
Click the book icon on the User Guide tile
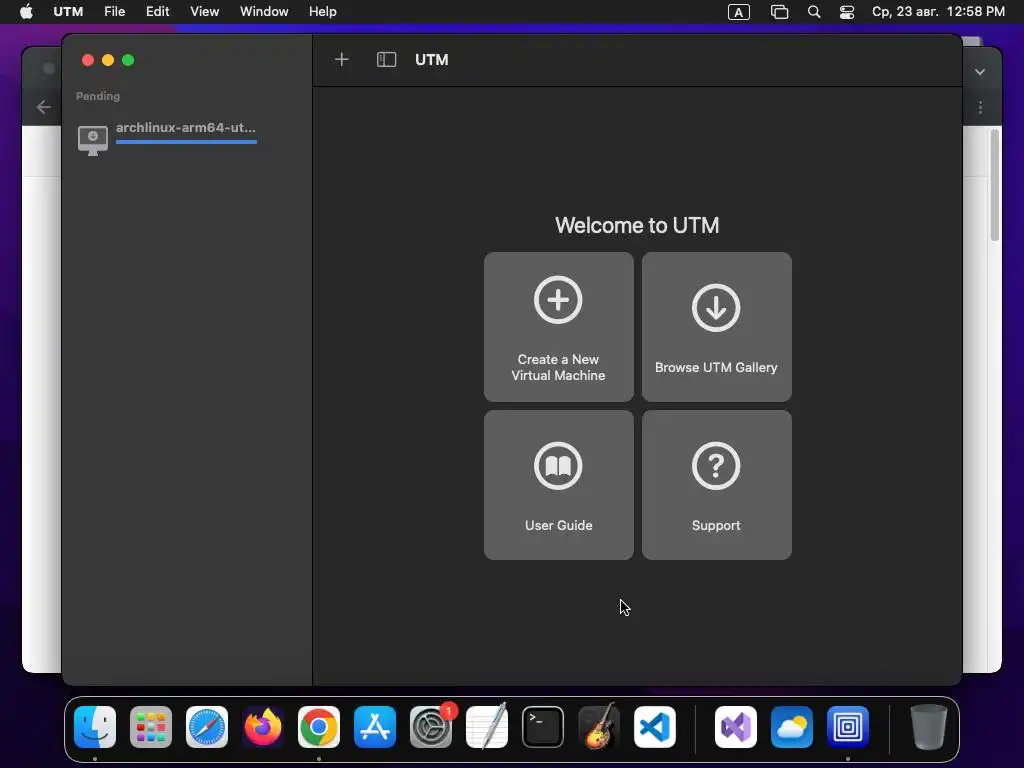pos(558,466)
